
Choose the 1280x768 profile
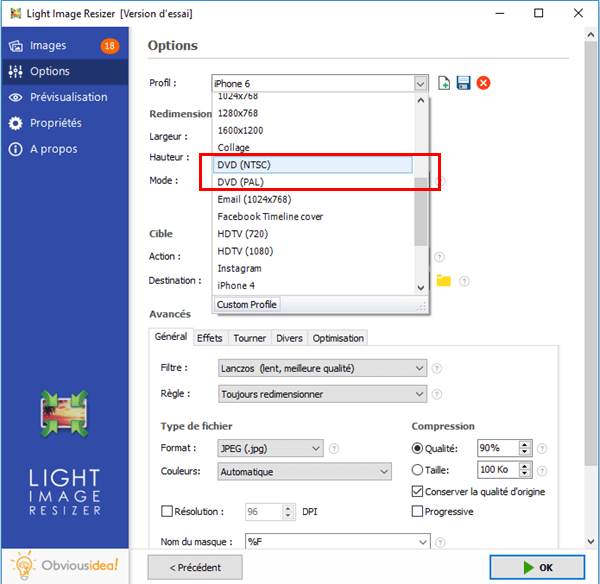[313, 113]
